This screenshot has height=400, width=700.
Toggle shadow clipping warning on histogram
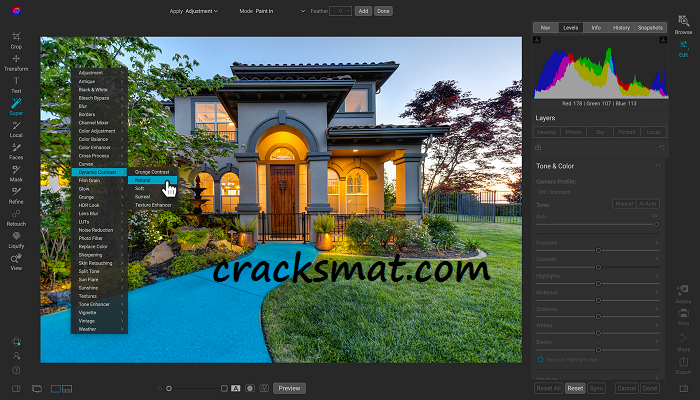[537, 40]
